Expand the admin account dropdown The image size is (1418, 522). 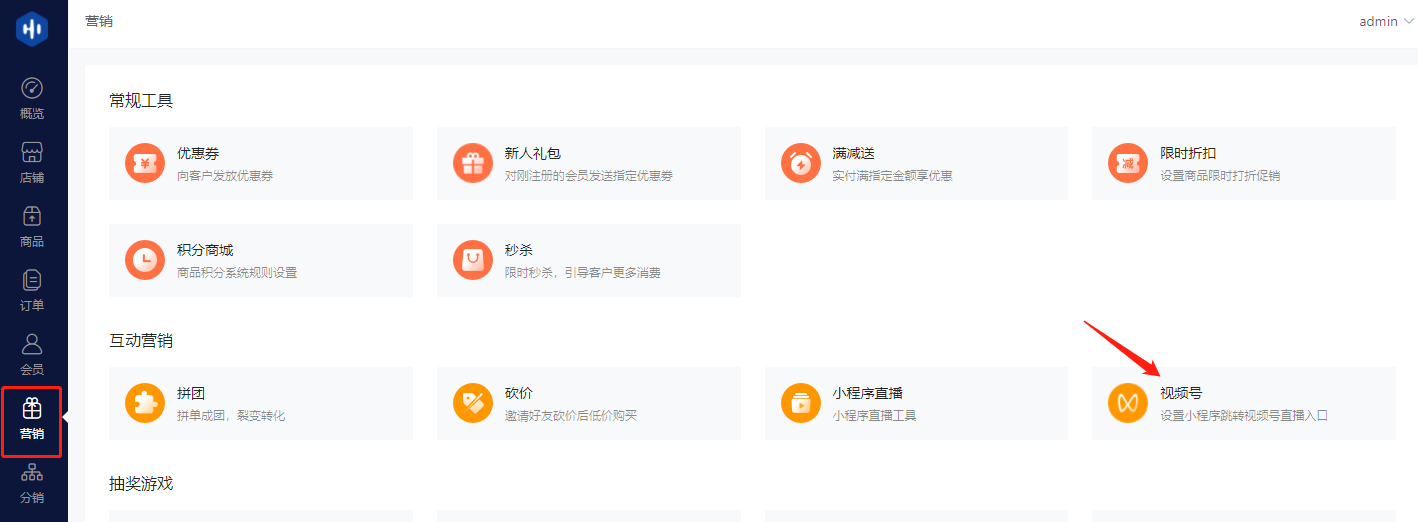(1387, 21)
